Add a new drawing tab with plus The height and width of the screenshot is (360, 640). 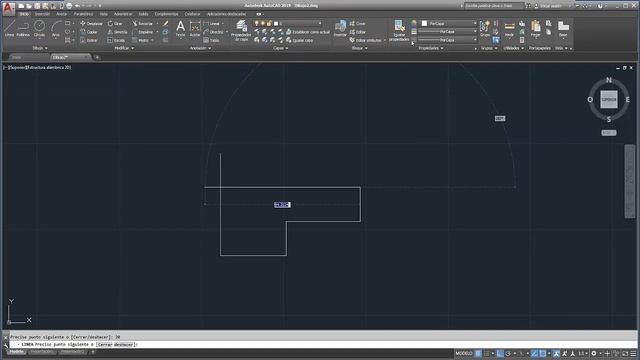(x=97, y=58)
